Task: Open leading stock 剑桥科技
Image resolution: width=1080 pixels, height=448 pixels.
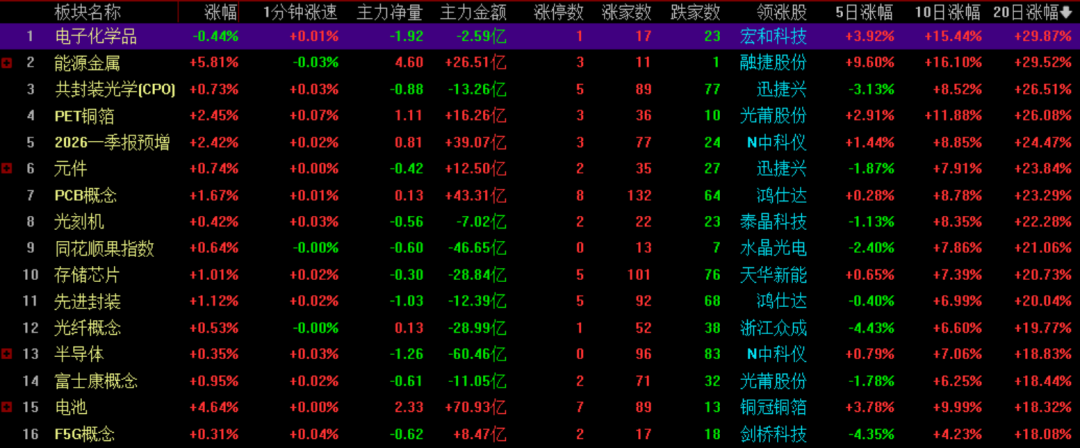Action: pyautogui.click(x=773, y=434)
